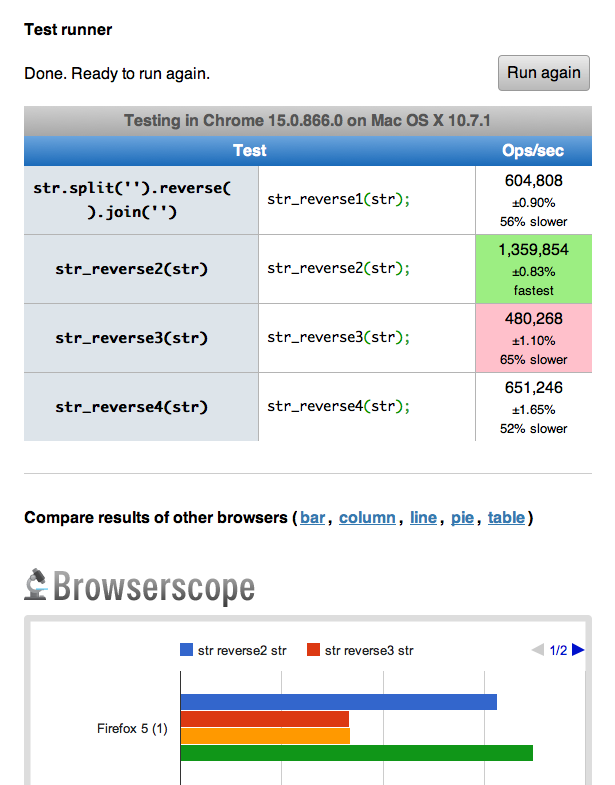Viewport: 615px width, 785px height.
Task: Click the str_reverse4(str) bold test name
Action: [x=132, y=407]
